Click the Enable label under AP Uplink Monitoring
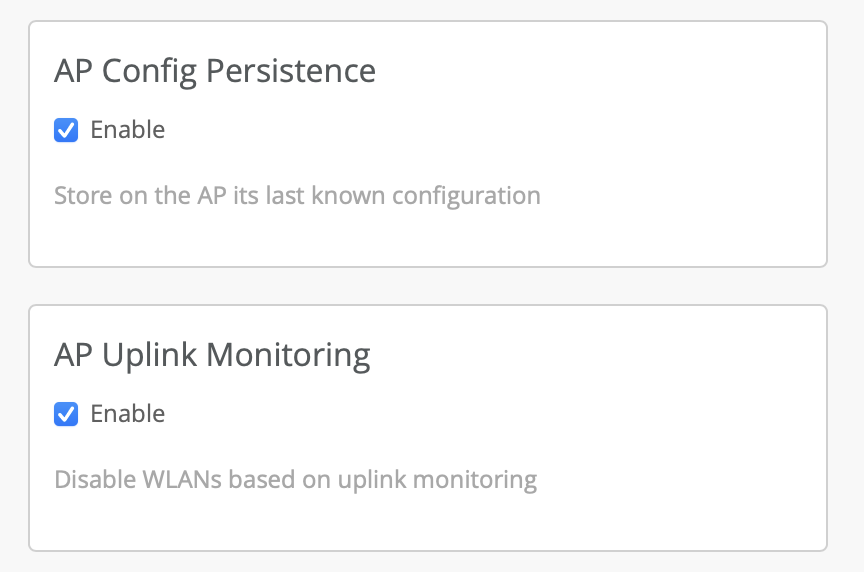Viewport: 864px width, 572px height. [127, 414]
